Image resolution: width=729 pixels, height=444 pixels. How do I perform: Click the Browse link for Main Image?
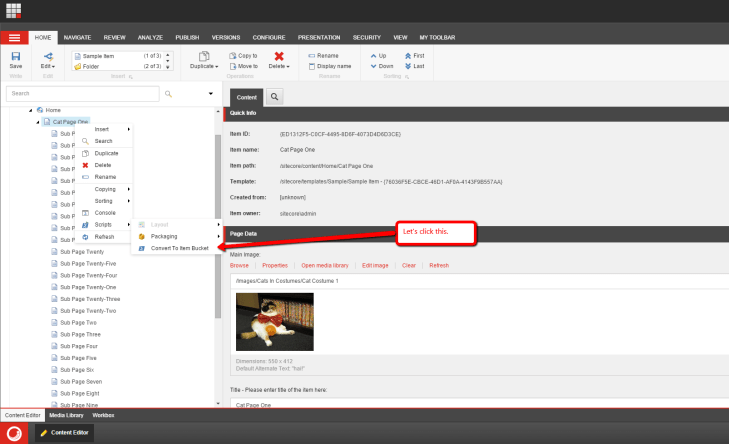pos(239,265)
